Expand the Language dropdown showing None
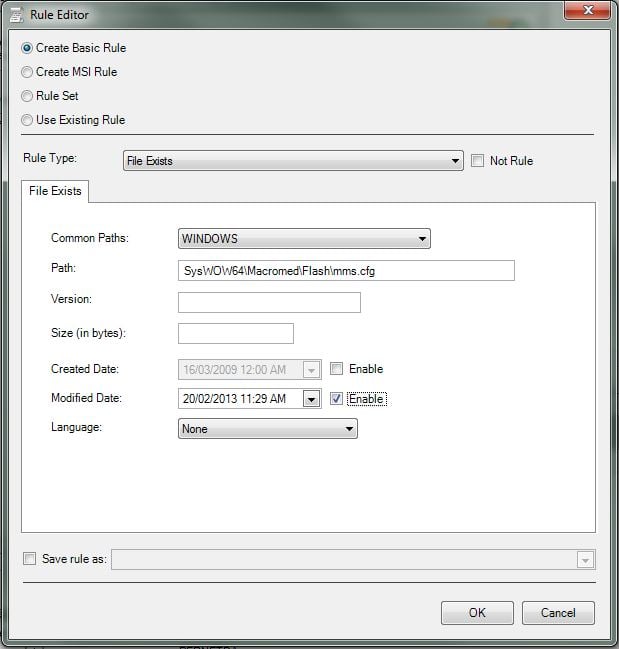This screenshot has height=649, width=619. pyautogui.click(x=268, y=429)
